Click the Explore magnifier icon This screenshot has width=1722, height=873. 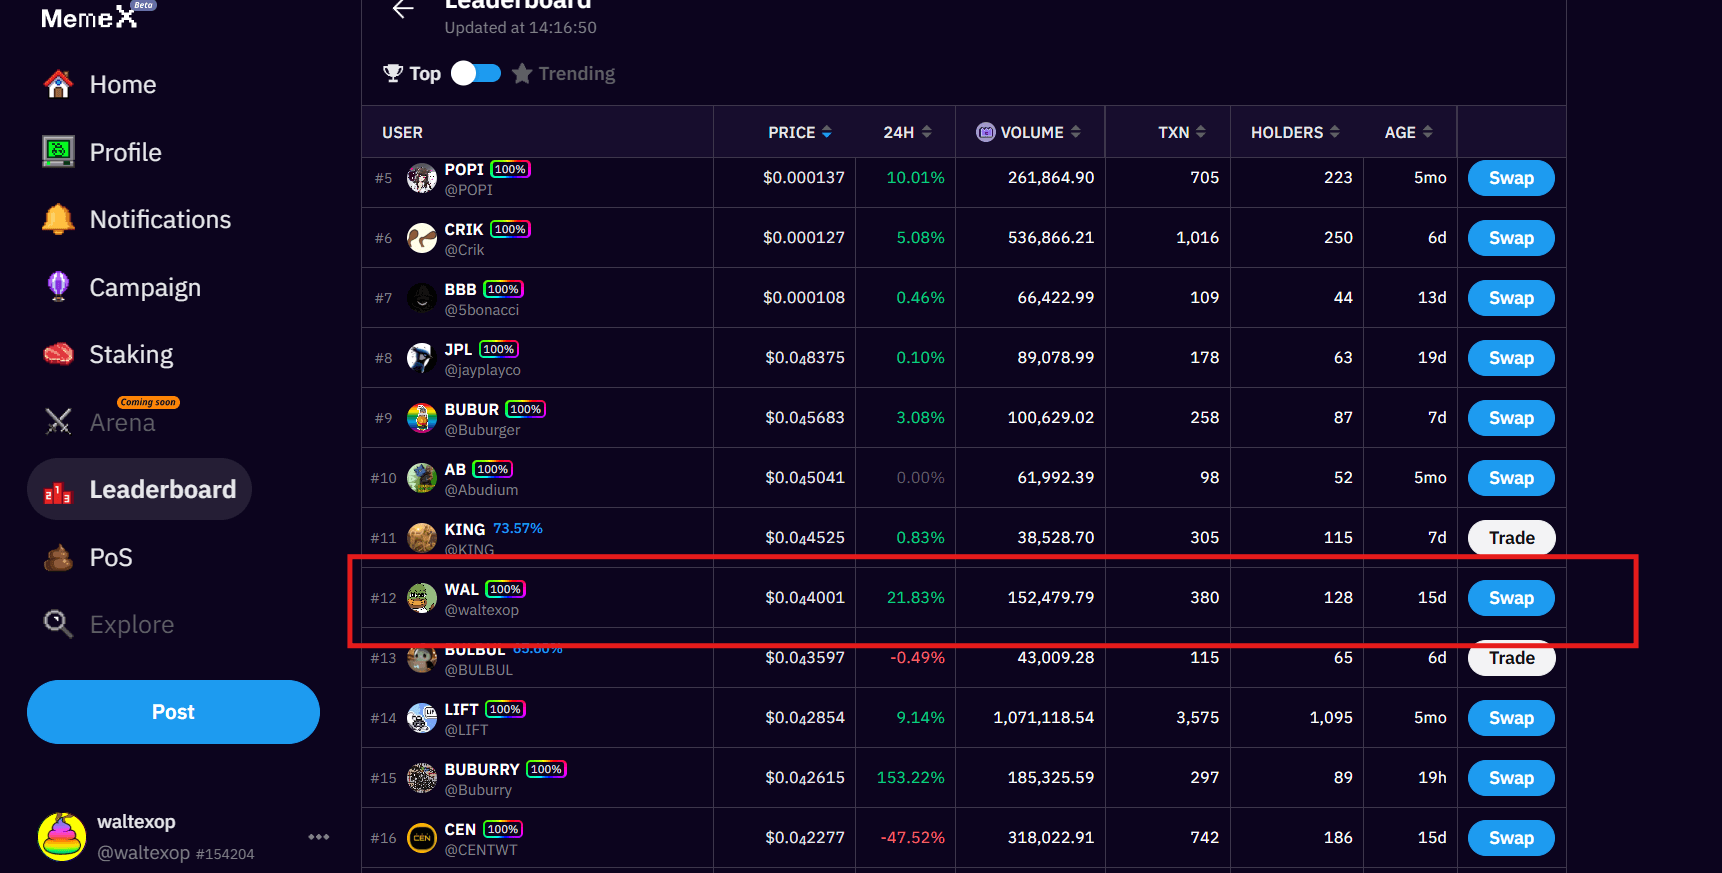point(58,624)
